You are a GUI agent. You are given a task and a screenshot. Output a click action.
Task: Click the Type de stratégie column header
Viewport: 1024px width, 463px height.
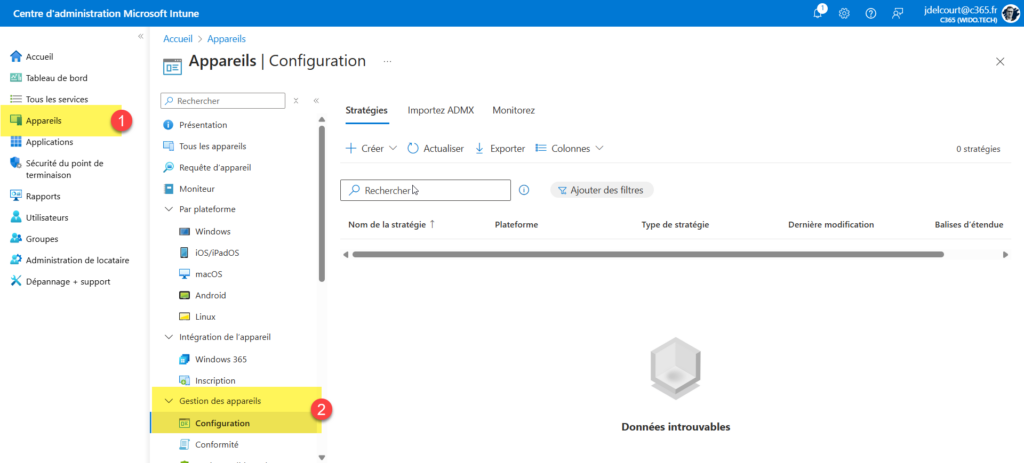point(675,225)
